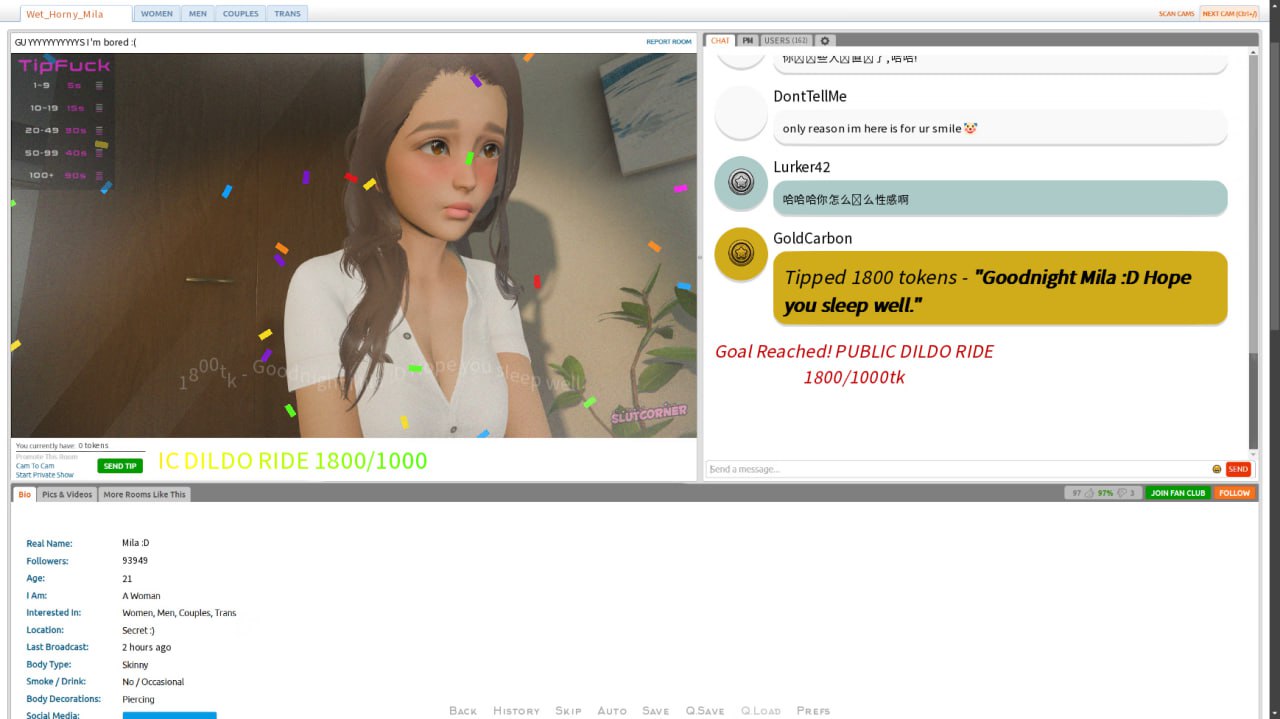
Task: Click the Send a message input field
Action: [x=955, y=469]
